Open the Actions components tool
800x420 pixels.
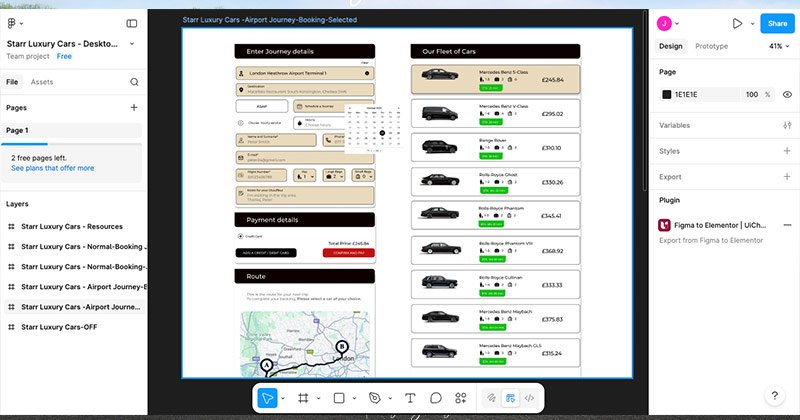tap(461, 398)
